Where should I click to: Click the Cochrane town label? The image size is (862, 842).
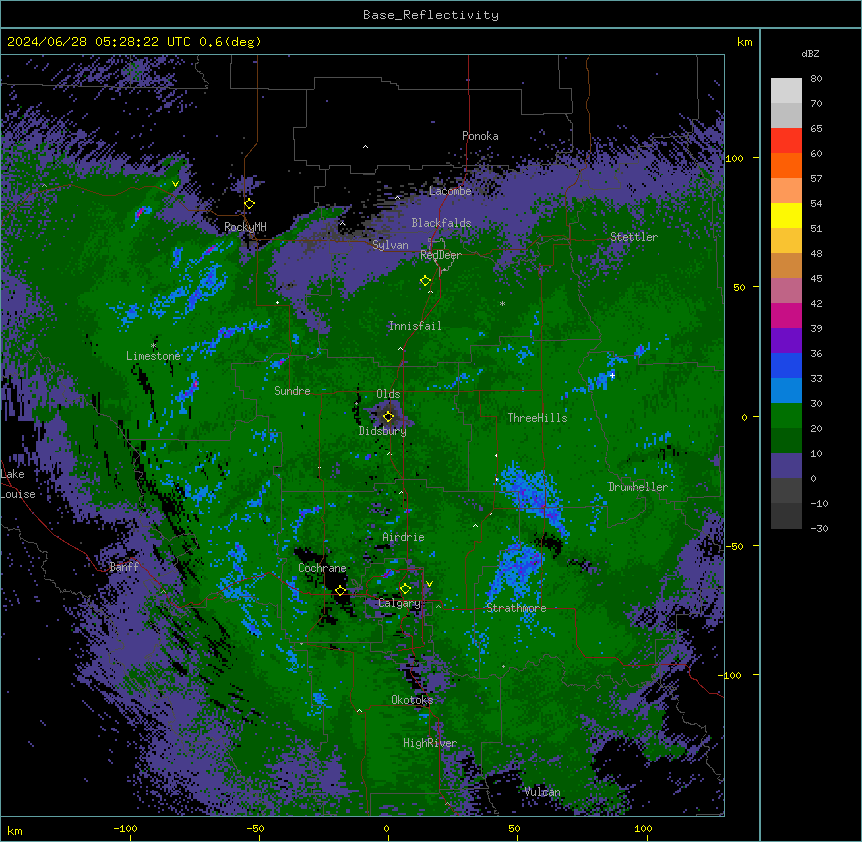pyautogui.click(x=322, y=568)
